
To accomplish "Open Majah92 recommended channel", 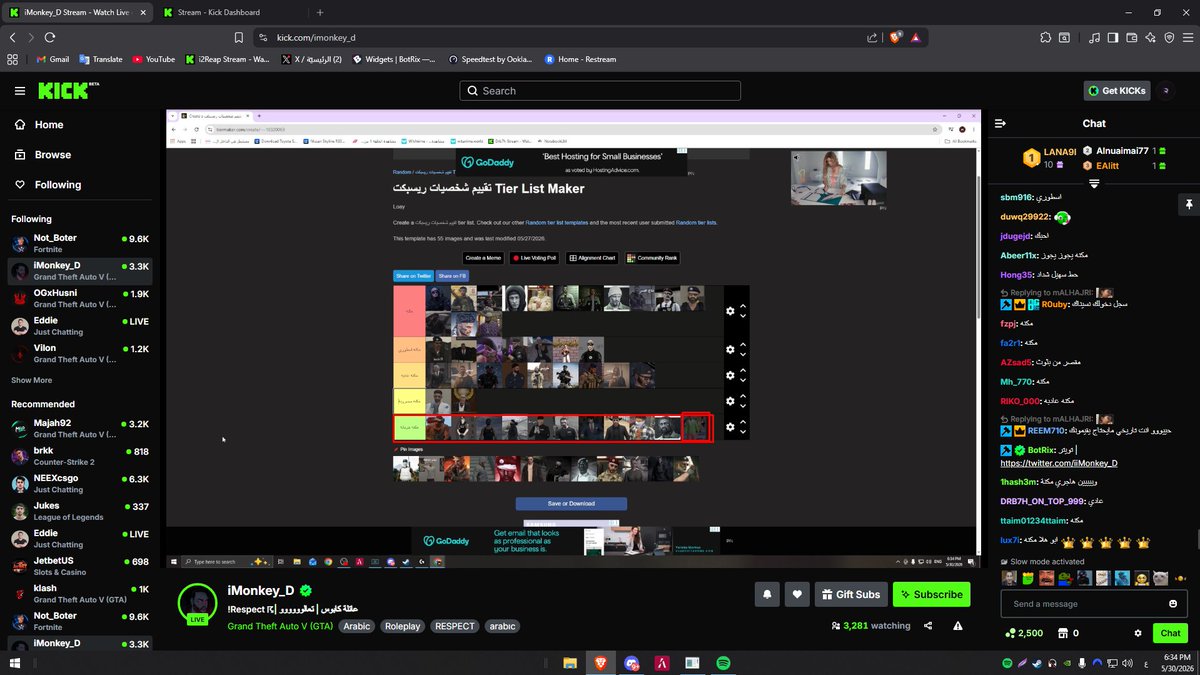I will (x=80, y=429).
